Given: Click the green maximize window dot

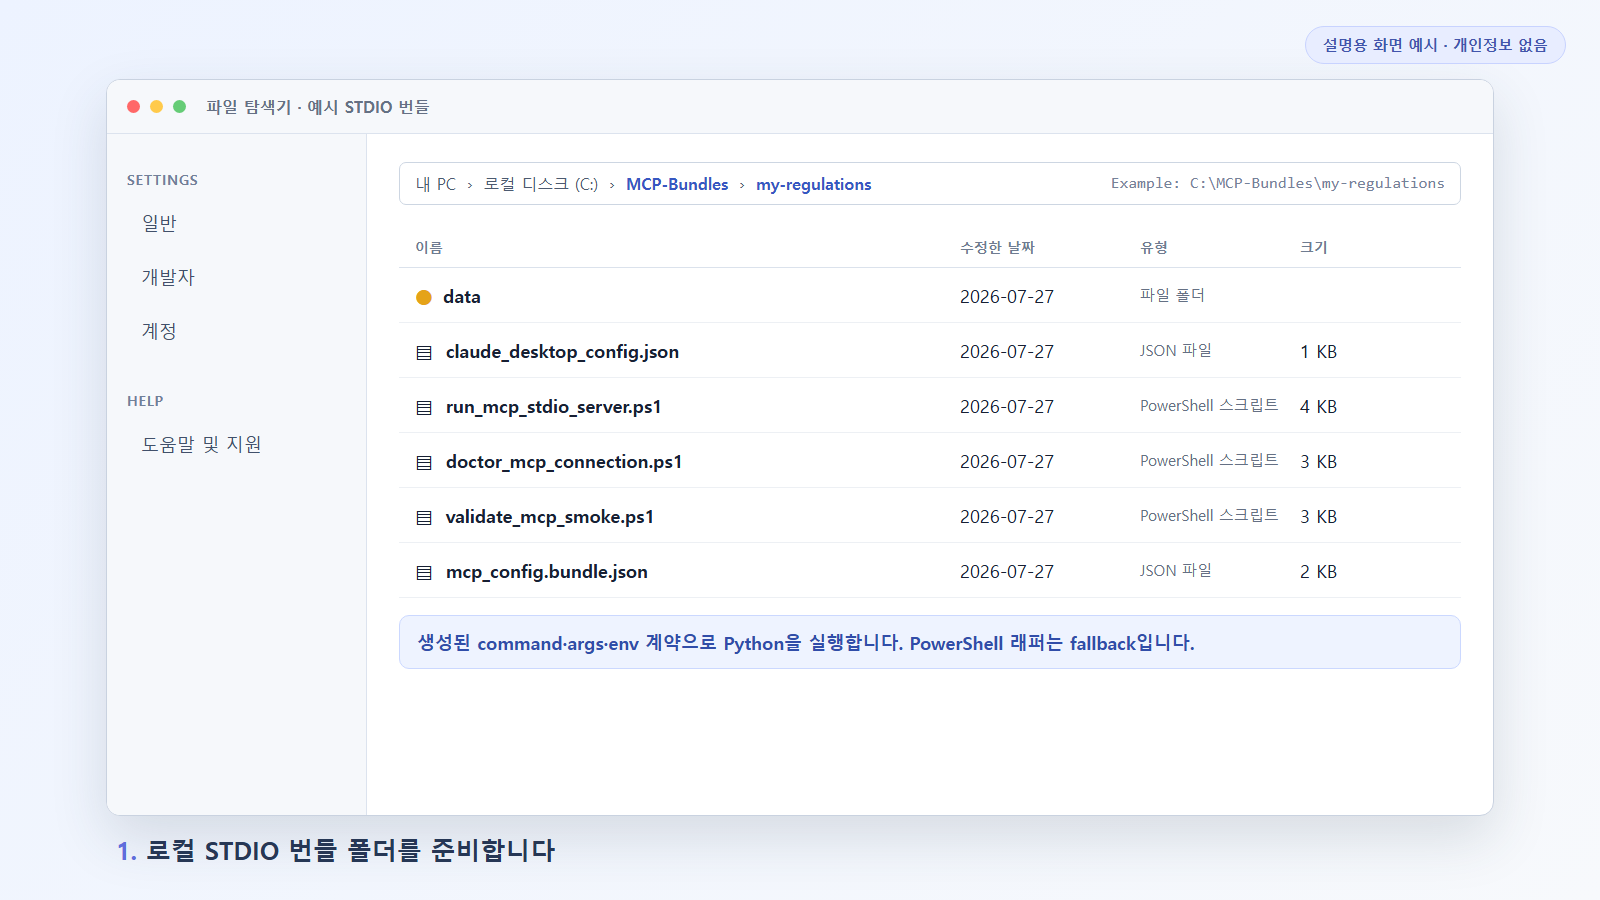Looking at the screenshot, I should [179, 106].
